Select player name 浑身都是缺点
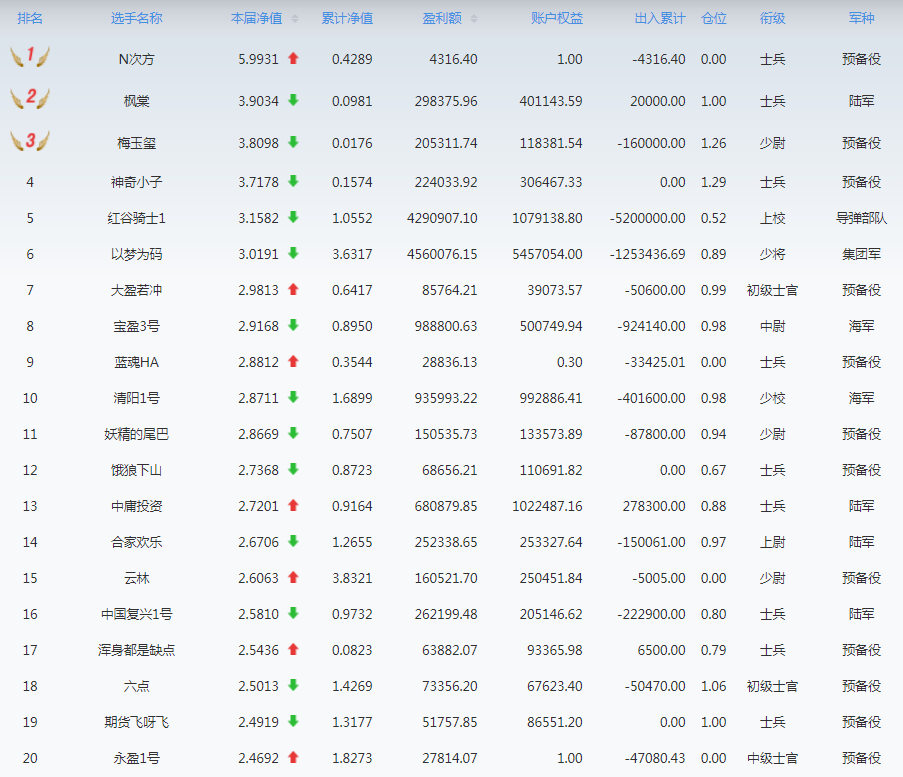 coord(136,650)
